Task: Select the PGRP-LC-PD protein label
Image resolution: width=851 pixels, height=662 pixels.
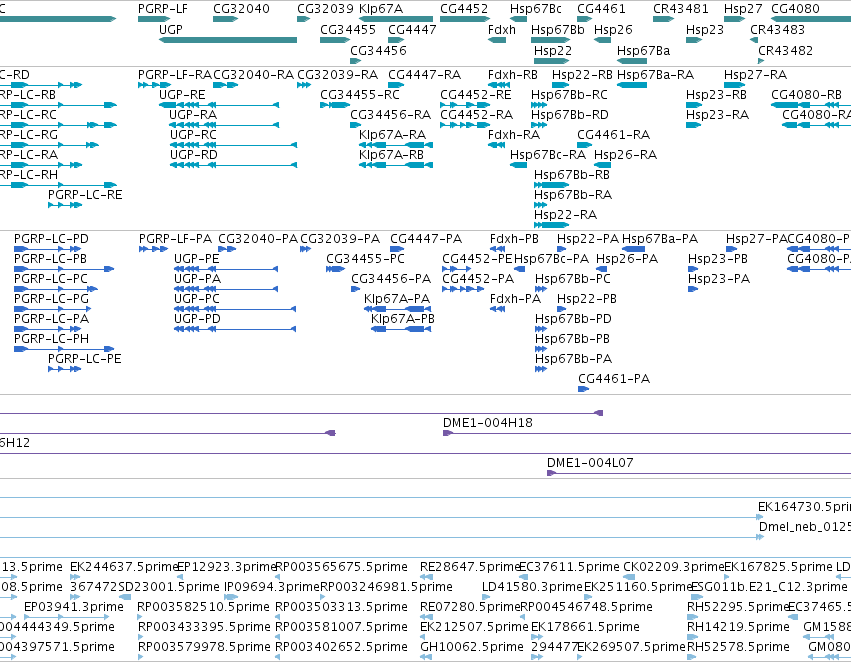Action: tap(51, 239)
